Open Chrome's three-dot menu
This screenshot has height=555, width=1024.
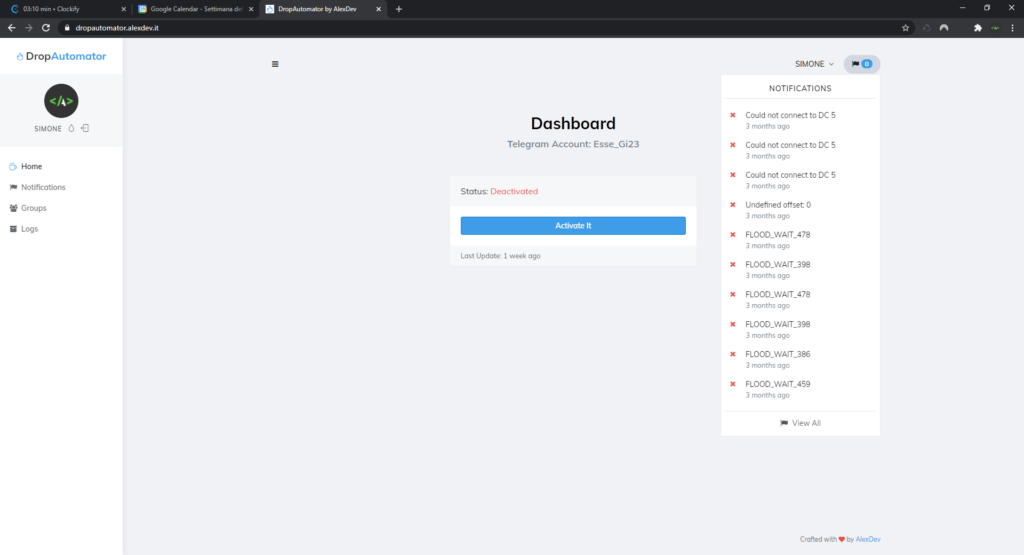click(x=1012, y=28)
